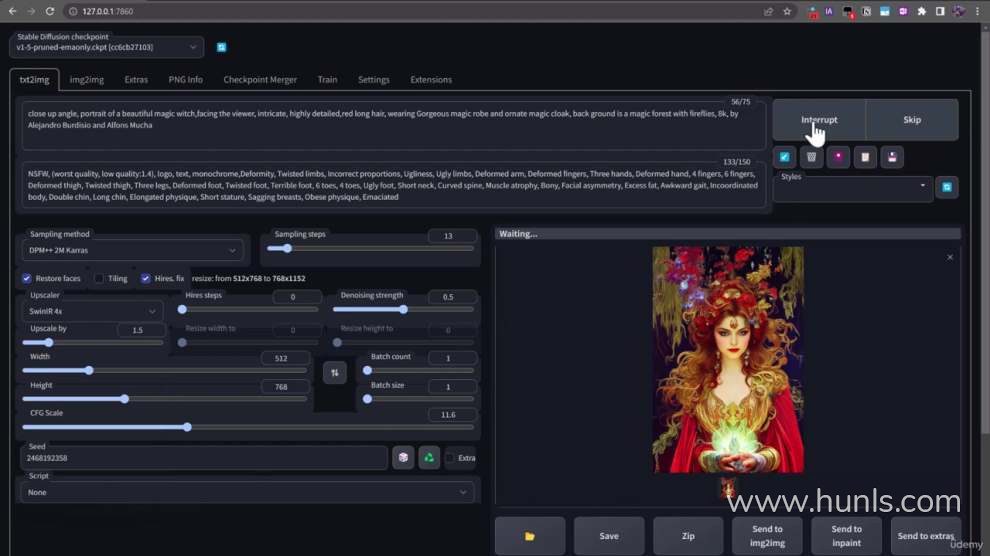The image size is (990, 556).
Task: Switch to the txt2img tab
Action: point(34,80)
